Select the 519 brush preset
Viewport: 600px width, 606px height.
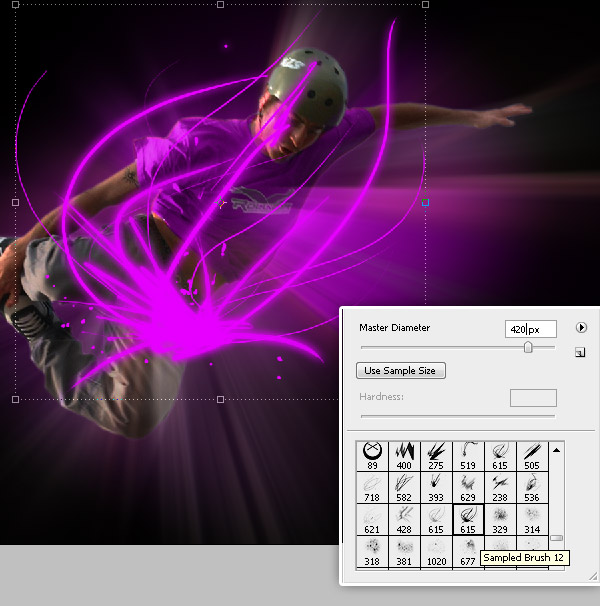(468, 456)
